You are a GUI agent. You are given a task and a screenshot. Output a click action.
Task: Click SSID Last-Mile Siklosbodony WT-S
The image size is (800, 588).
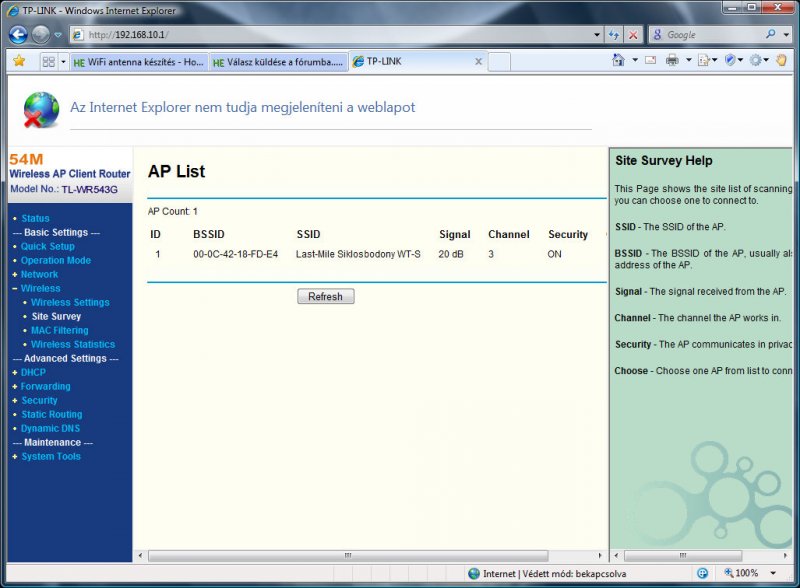click(358, 254)
